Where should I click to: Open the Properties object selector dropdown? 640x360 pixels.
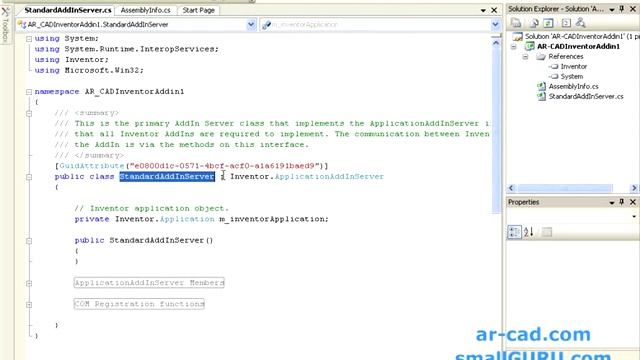[634, 216]
